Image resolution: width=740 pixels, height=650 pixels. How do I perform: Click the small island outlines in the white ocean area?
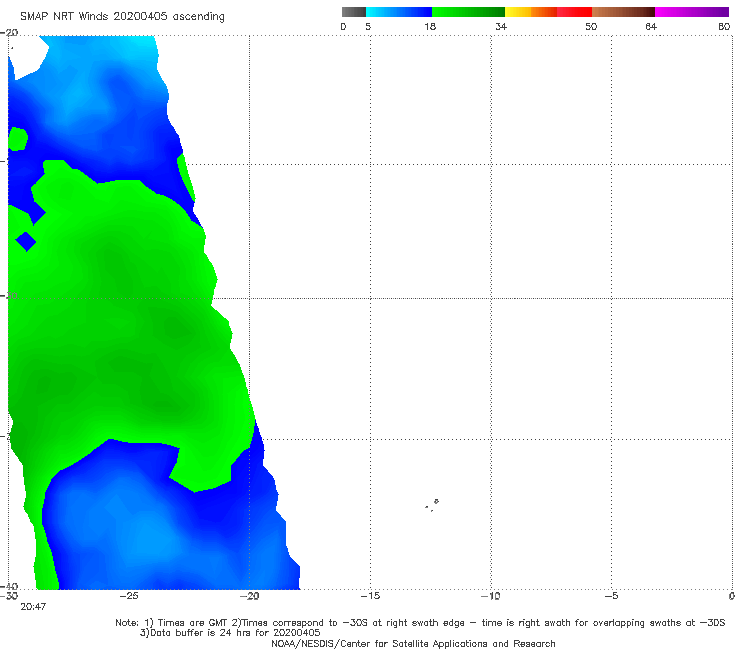pyautogui.click(x=432, y=505)
